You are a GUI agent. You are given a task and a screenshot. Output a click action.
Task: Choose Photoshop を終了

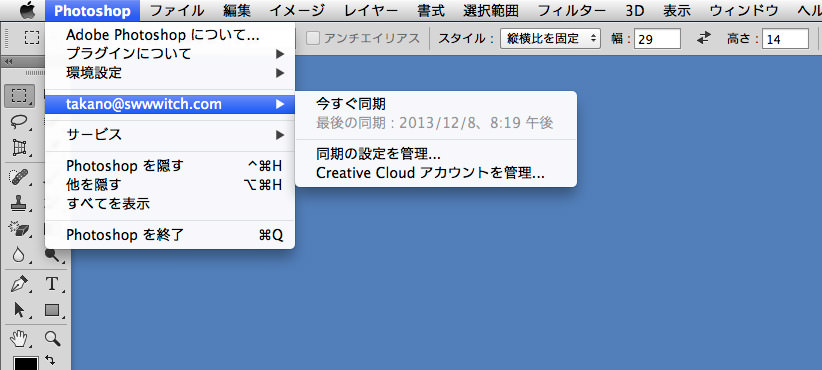pyautogui.click(x=170, y=235)
